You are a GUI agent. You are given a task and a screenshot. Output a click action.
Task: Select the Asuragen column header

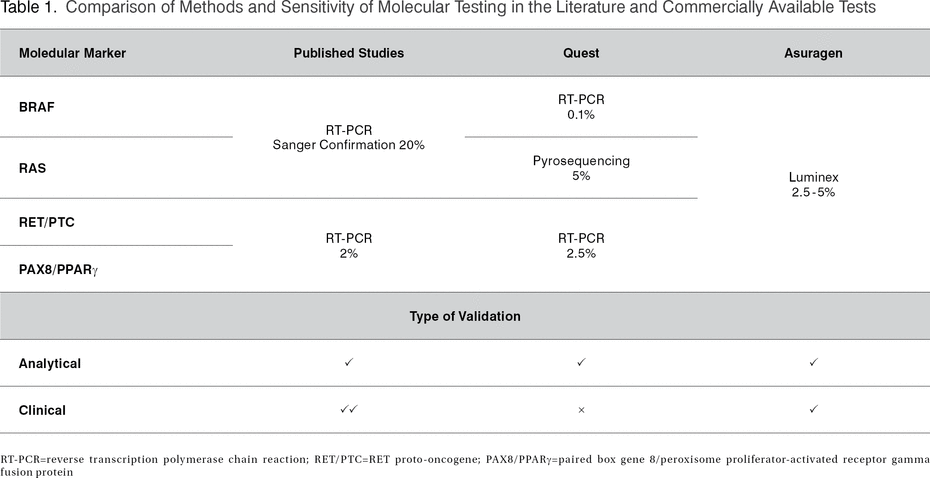click(813, 53)
